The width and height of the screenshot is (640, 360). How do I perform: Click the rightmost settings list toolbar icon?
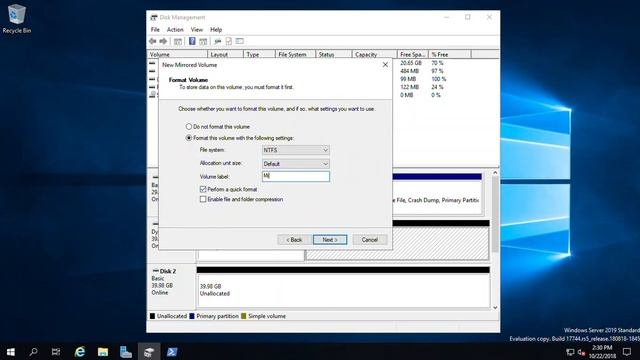tap(240, 41)
